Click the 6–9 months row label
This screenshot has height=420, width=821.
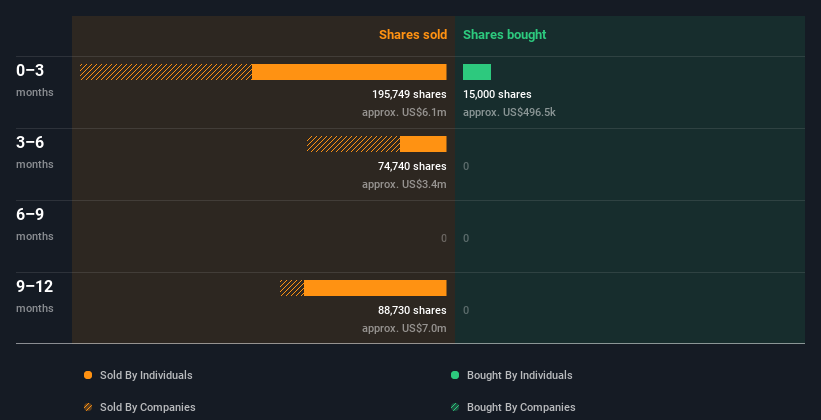click(35, 224)
